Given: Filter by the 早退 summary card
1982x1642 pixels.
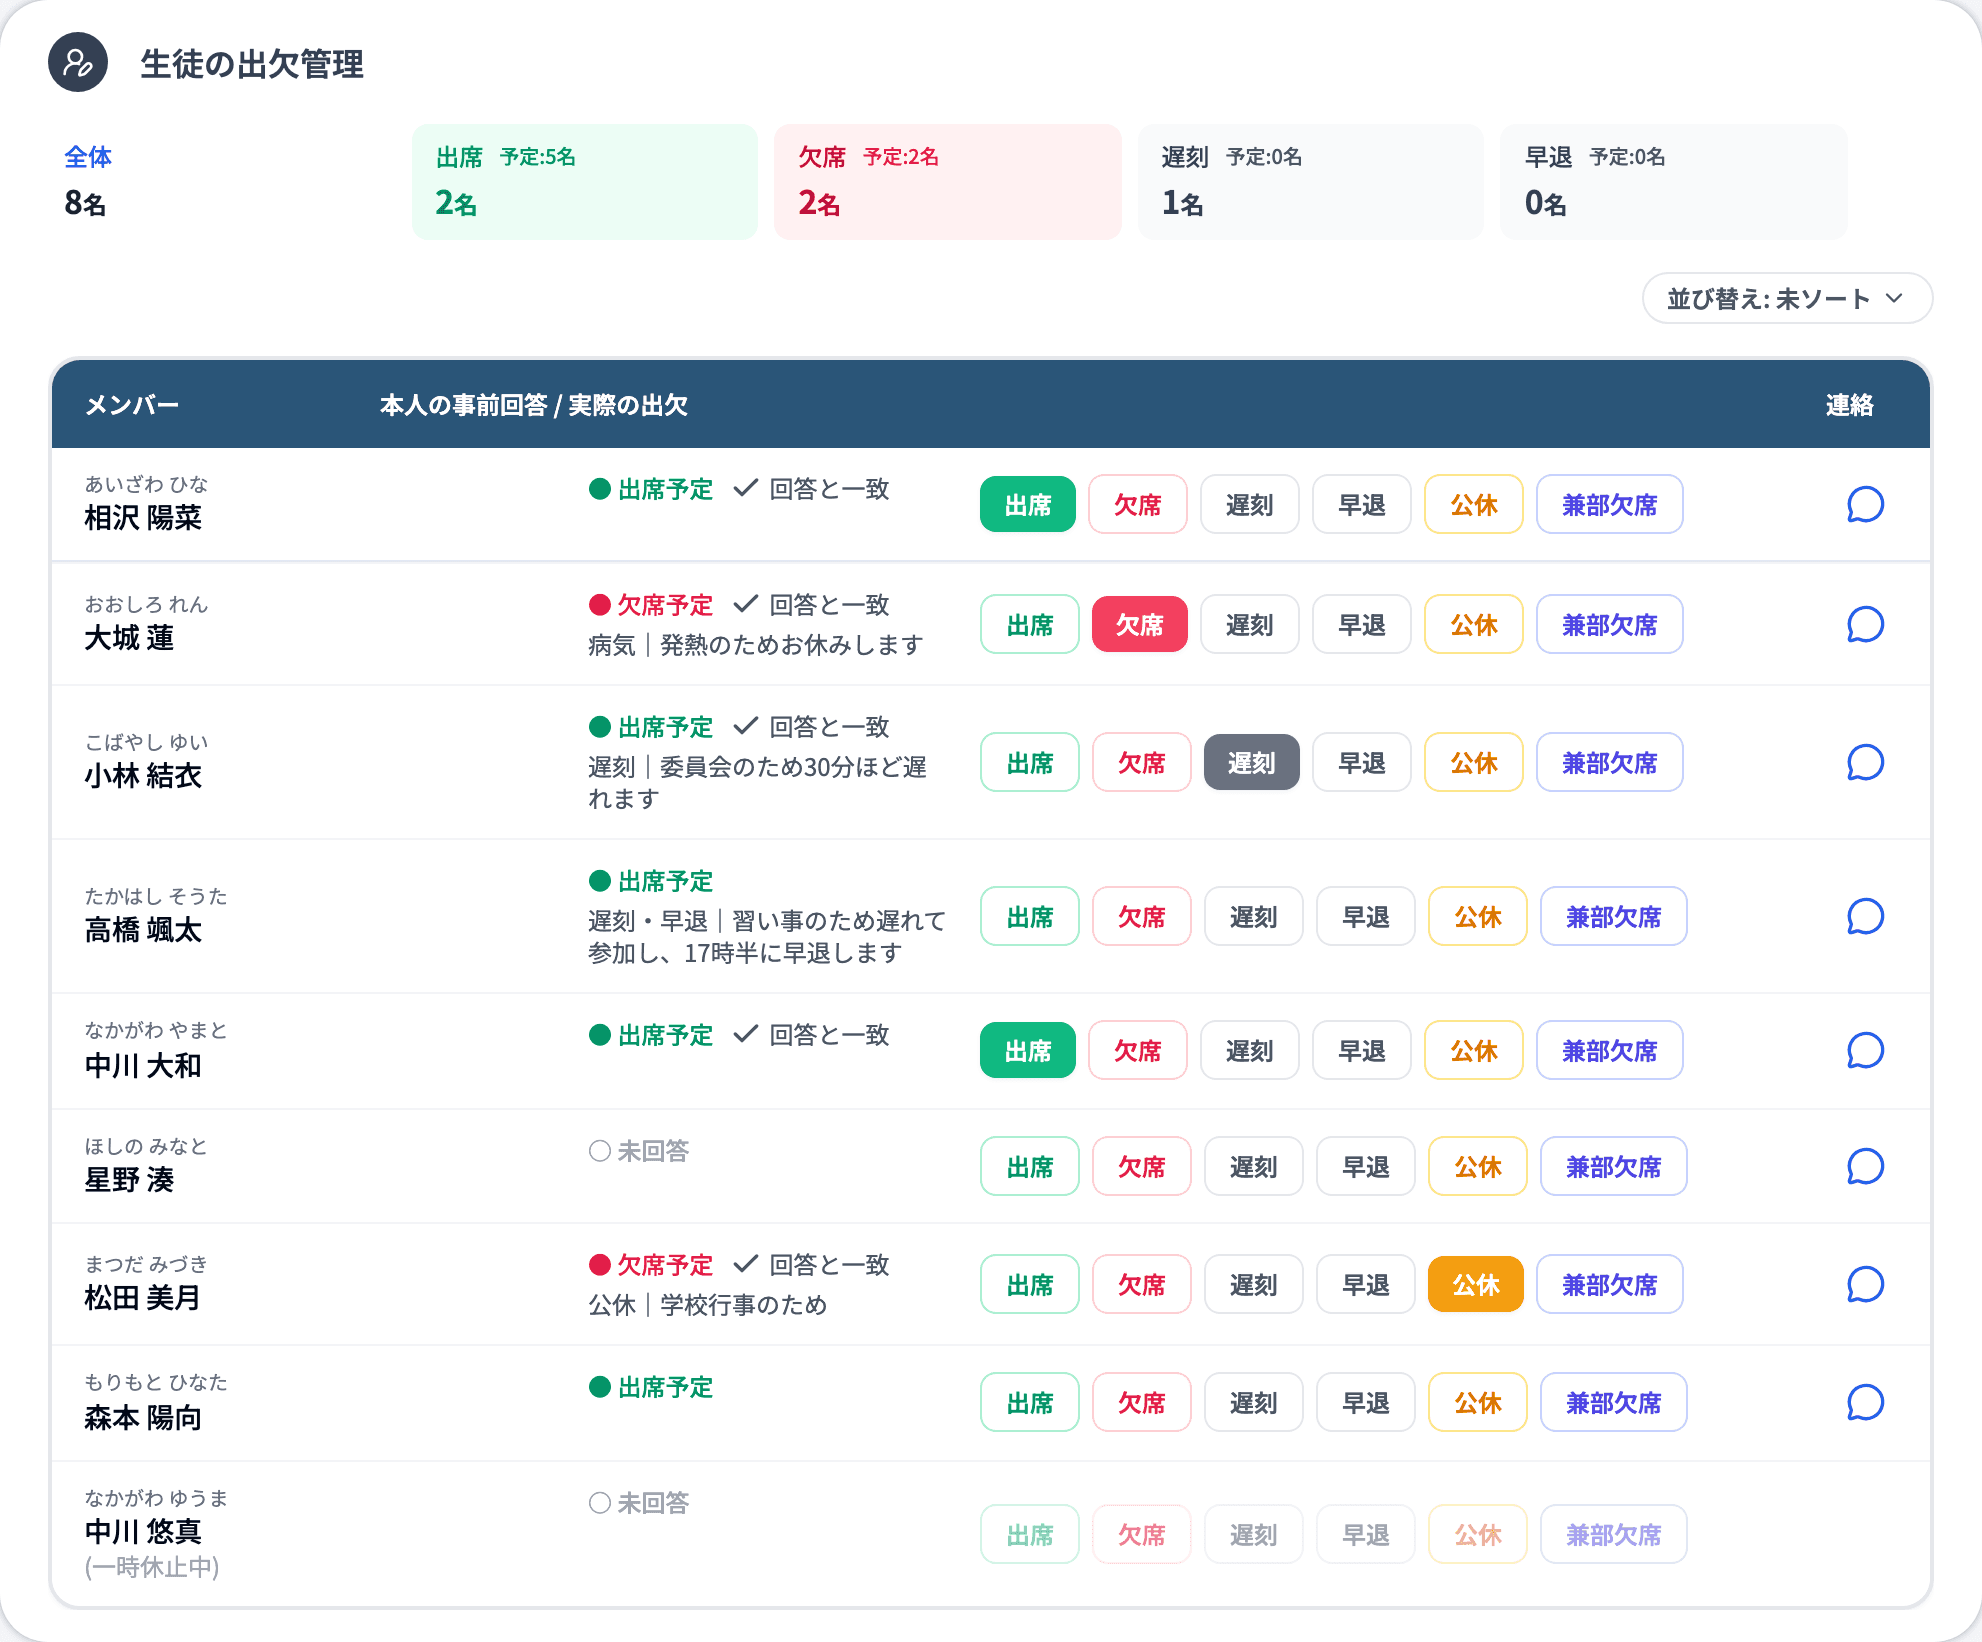Looking at the screenshot, I should coord(1674,182).
